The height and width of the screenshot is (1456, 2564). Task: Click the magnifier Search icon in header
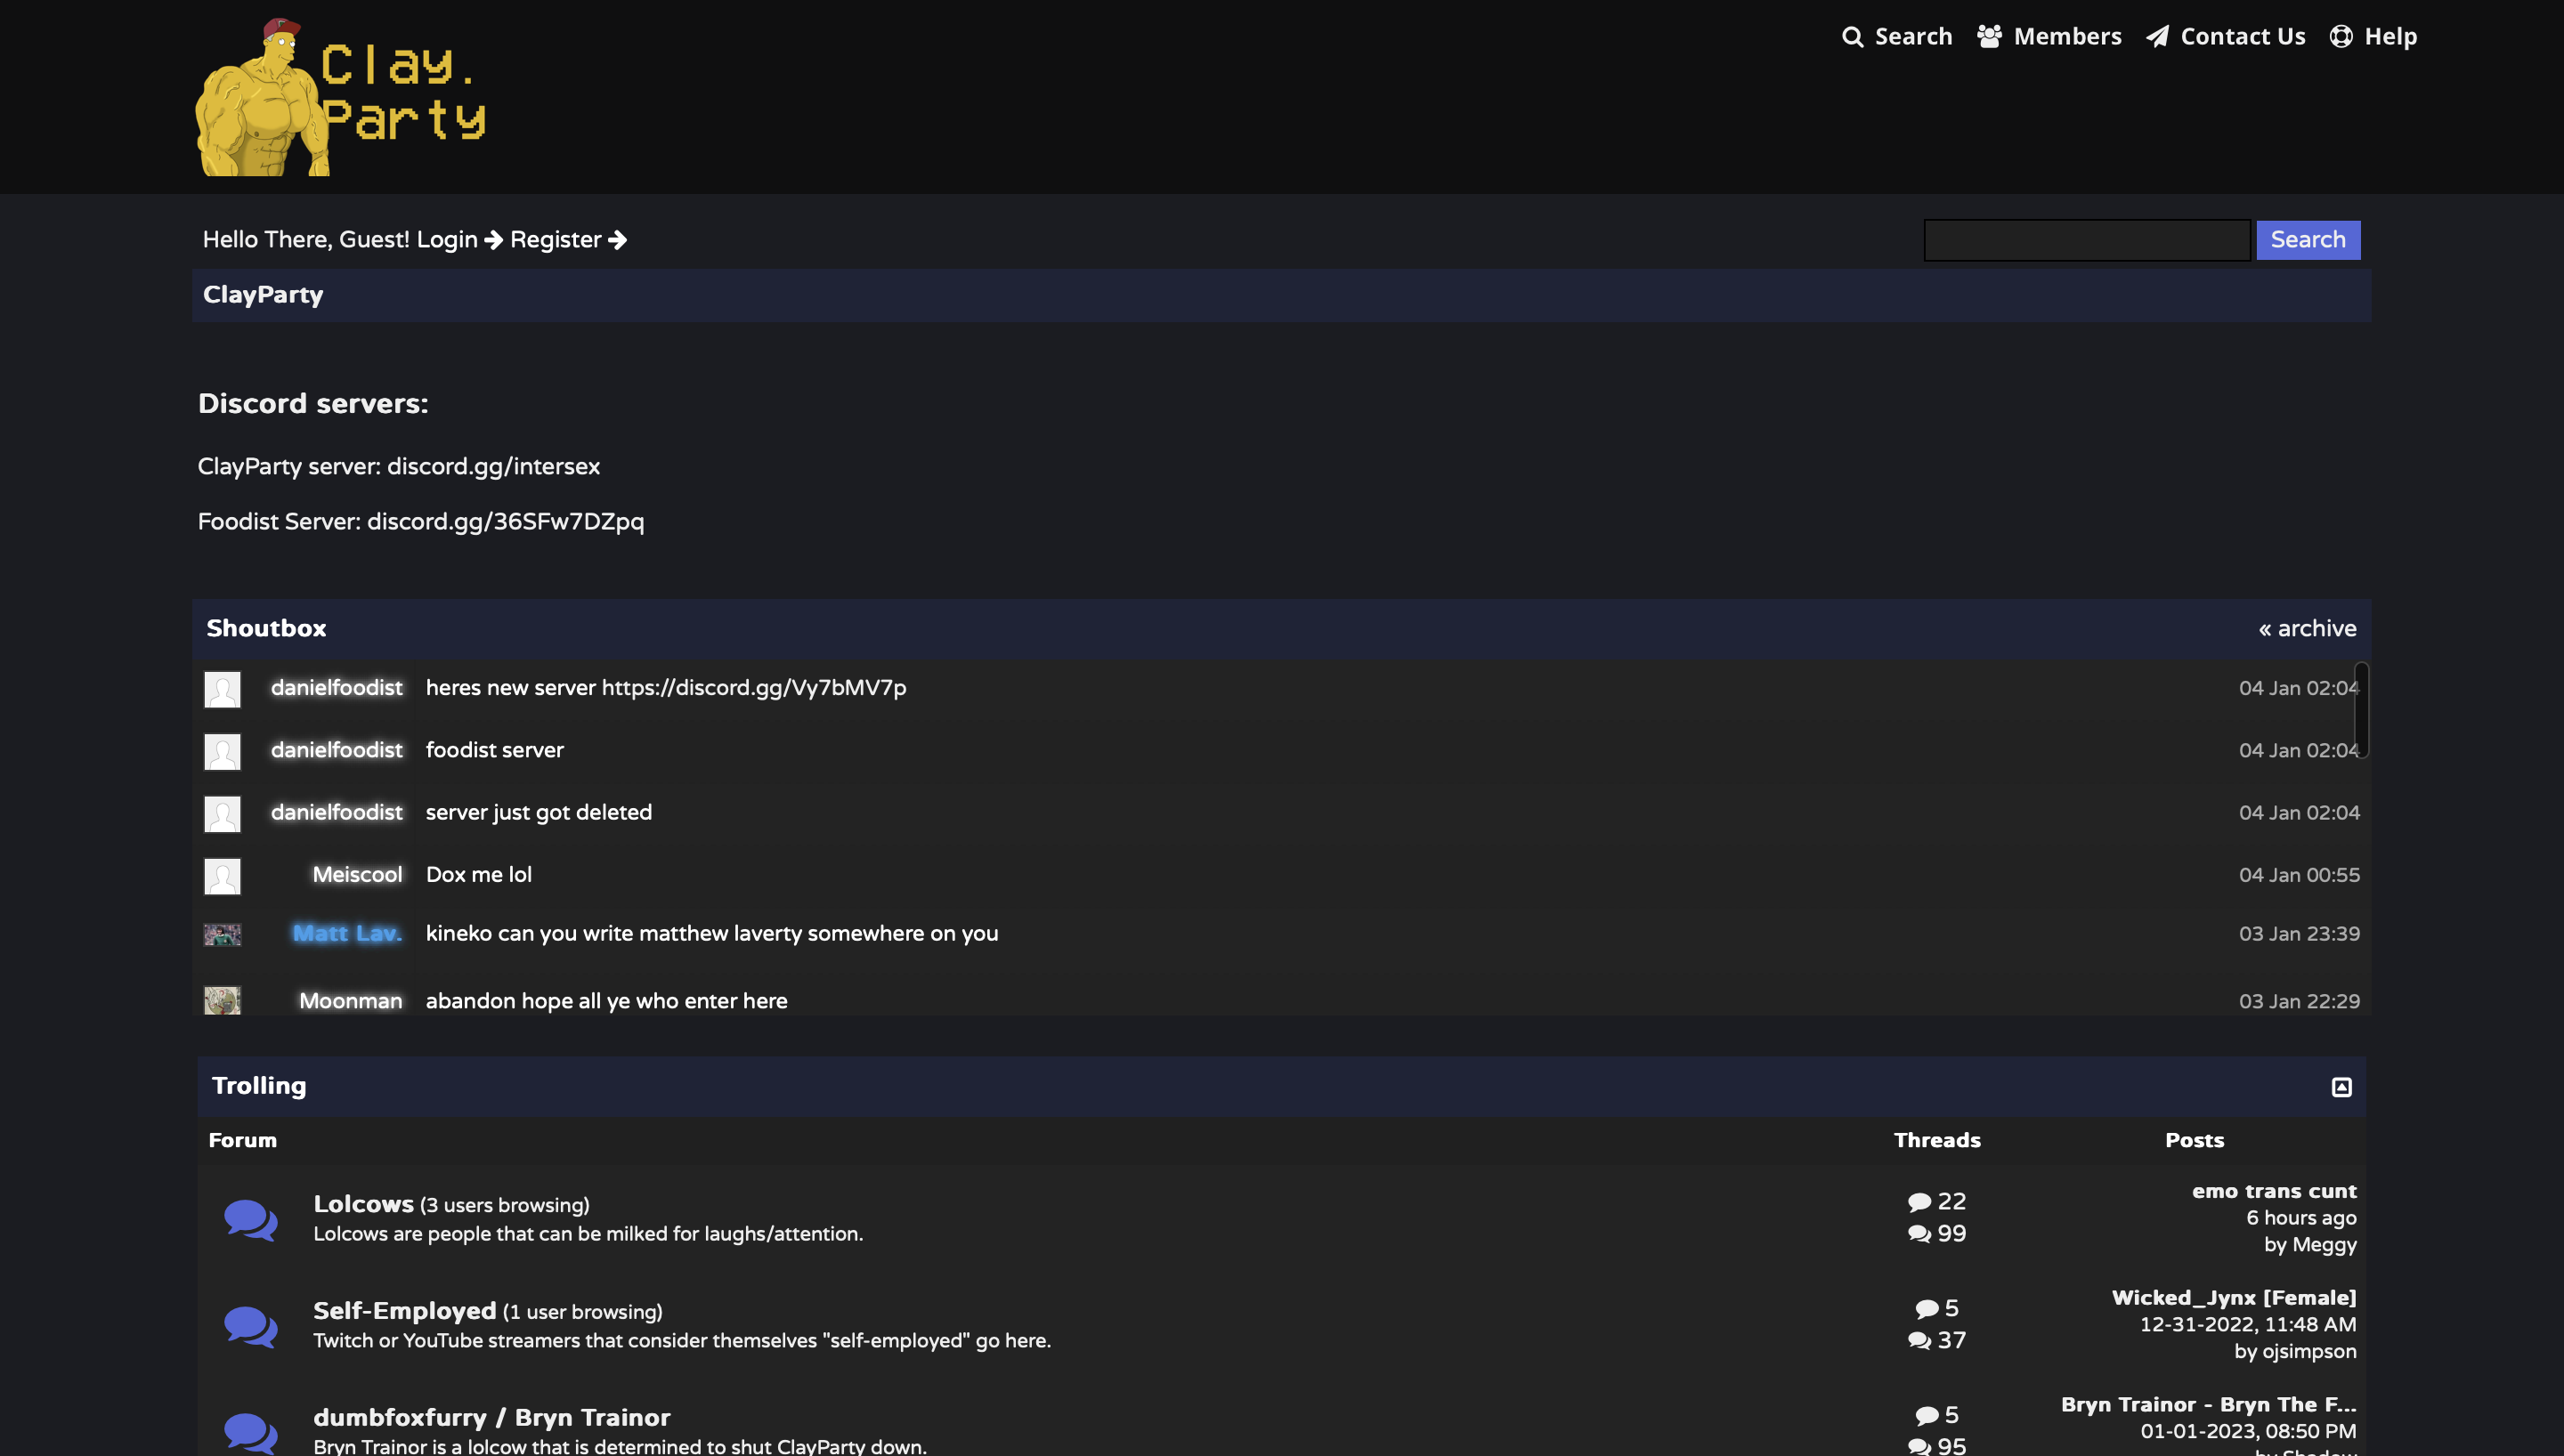[1852, 37]
